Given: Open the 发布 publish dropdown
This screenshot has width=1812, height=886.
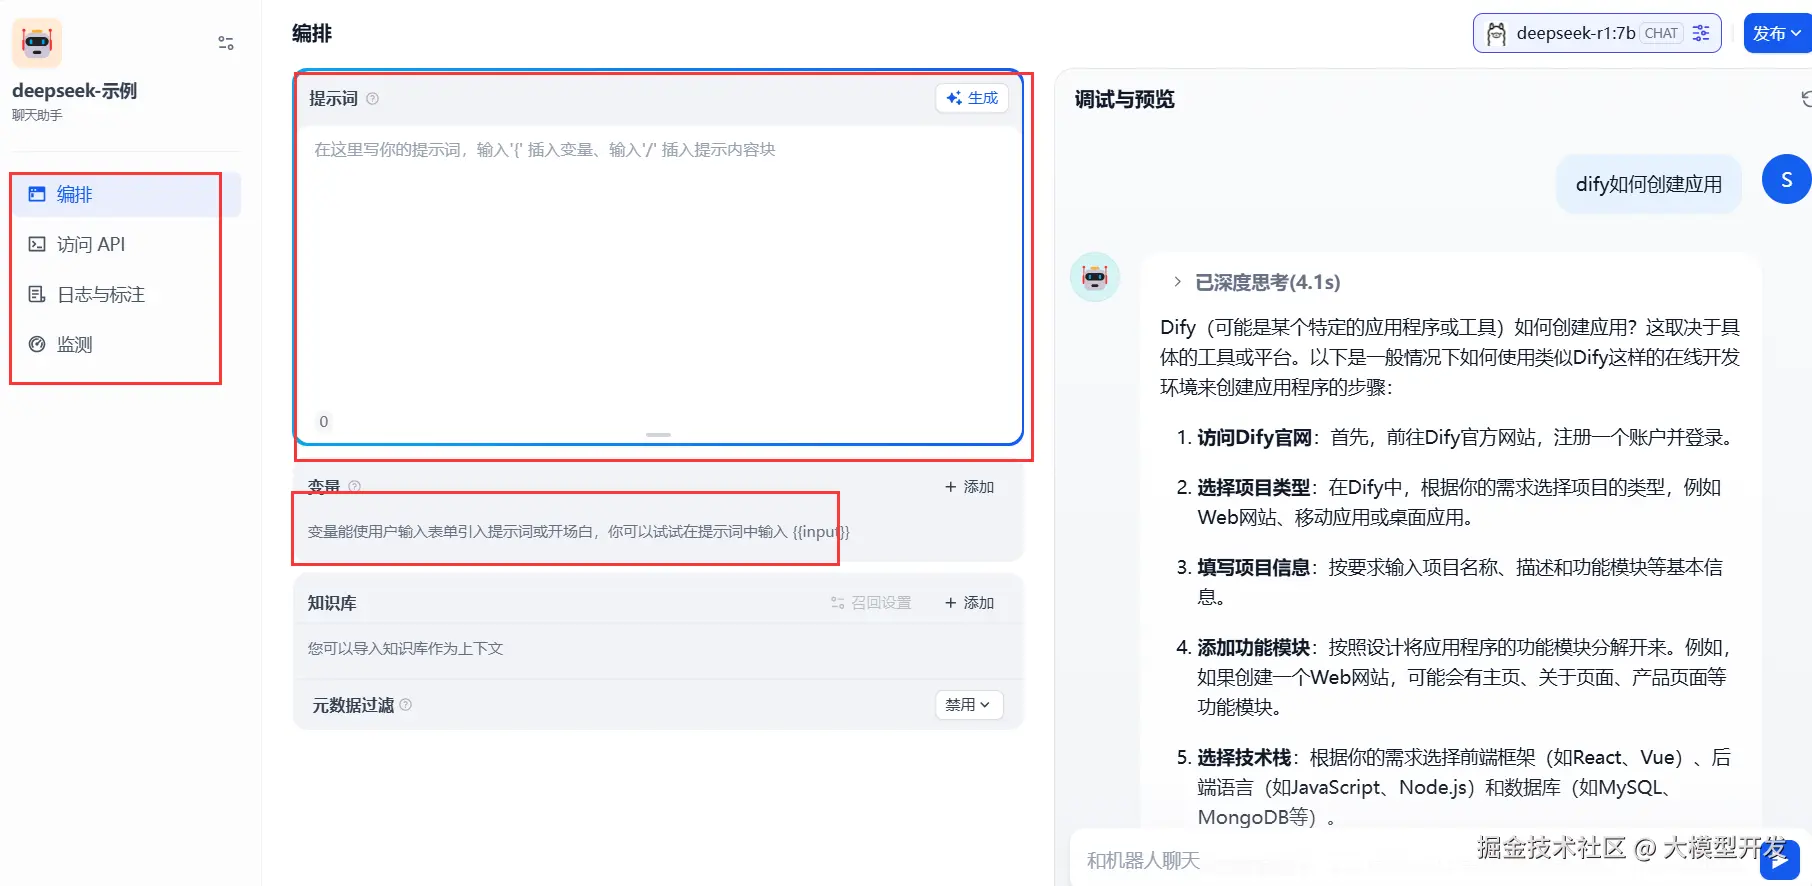Looking at the screenshot, I should (1777, 33).
